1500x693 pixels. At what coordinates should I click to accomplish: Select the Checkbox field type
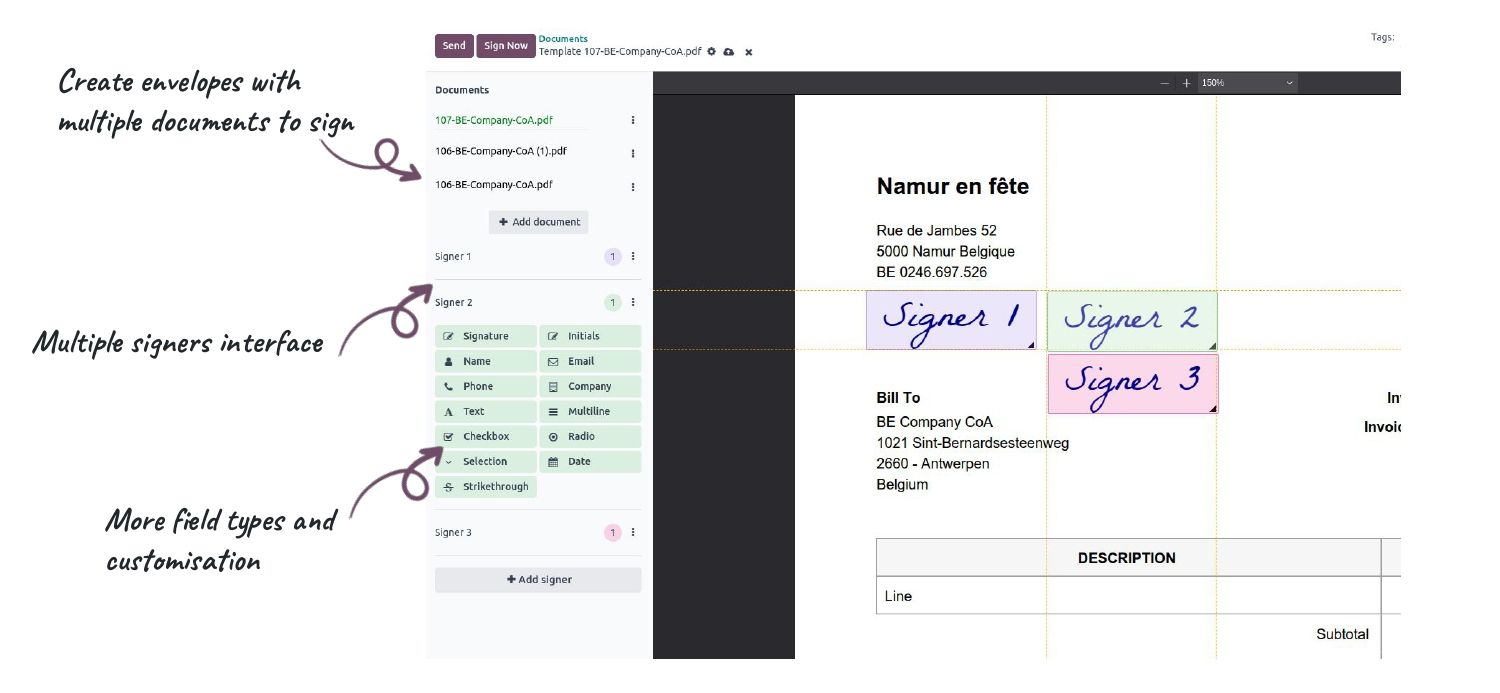pos(485,436)
